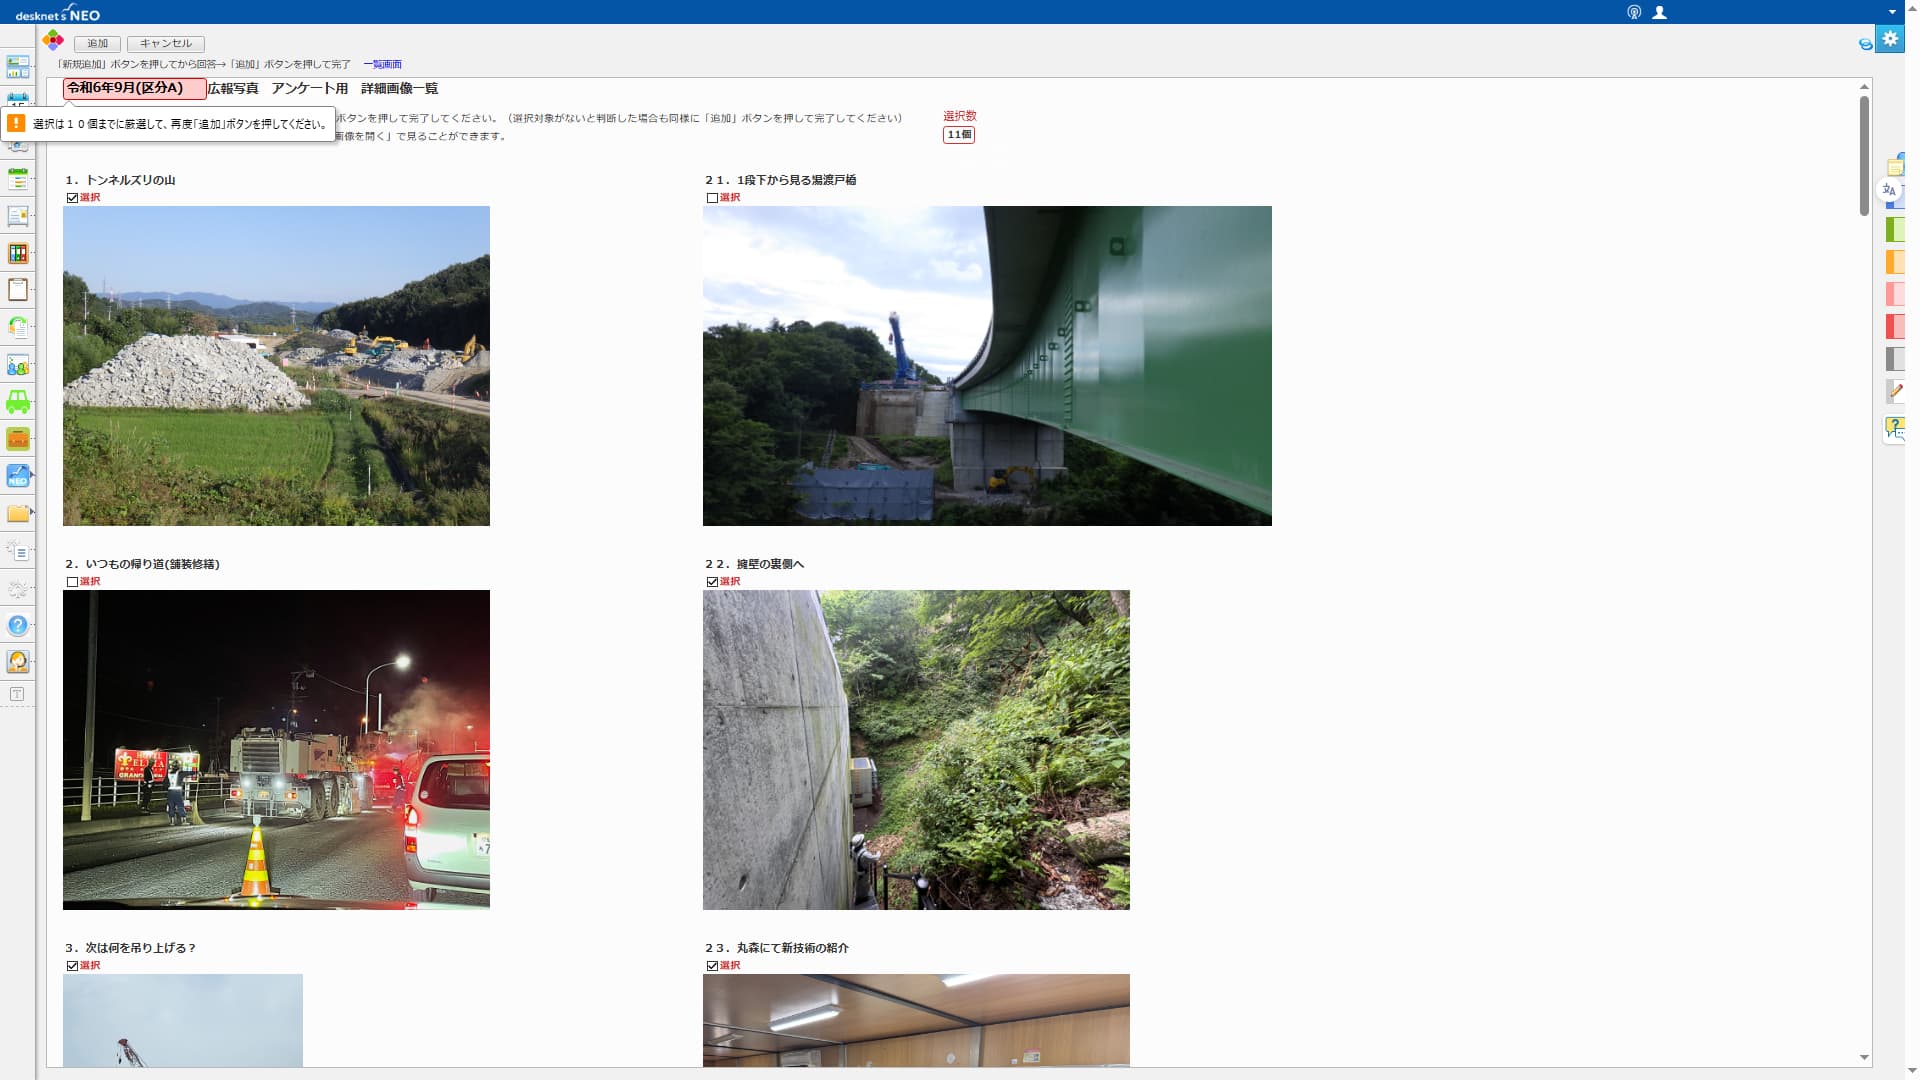Screen dimensions: 1920x1080
Task: Open the 一覧画面 link
Action: (382, 65)
